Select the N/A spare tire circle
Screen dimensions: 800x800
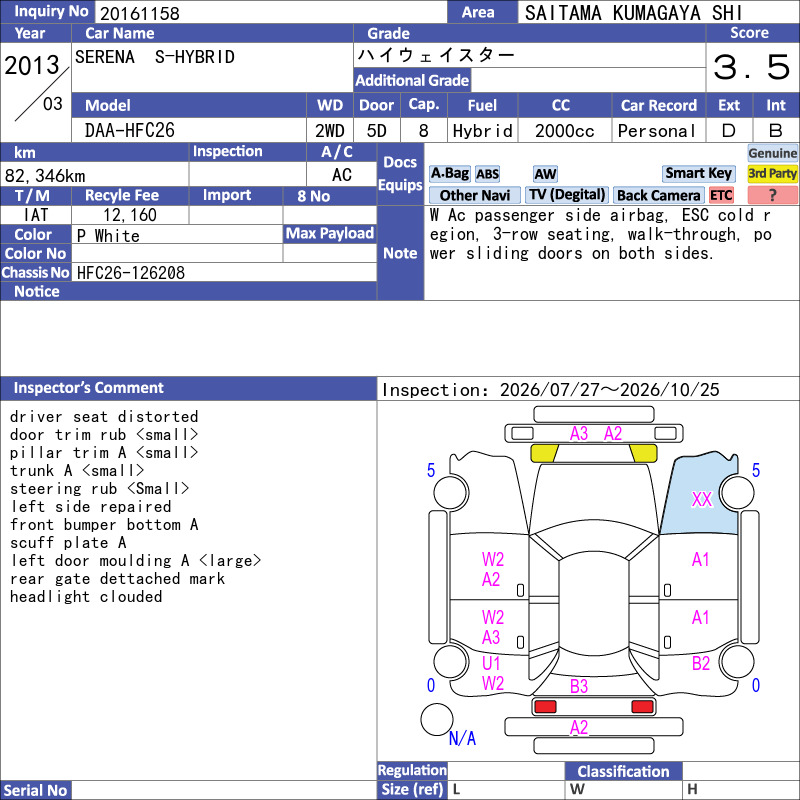(x=437, y=719)
